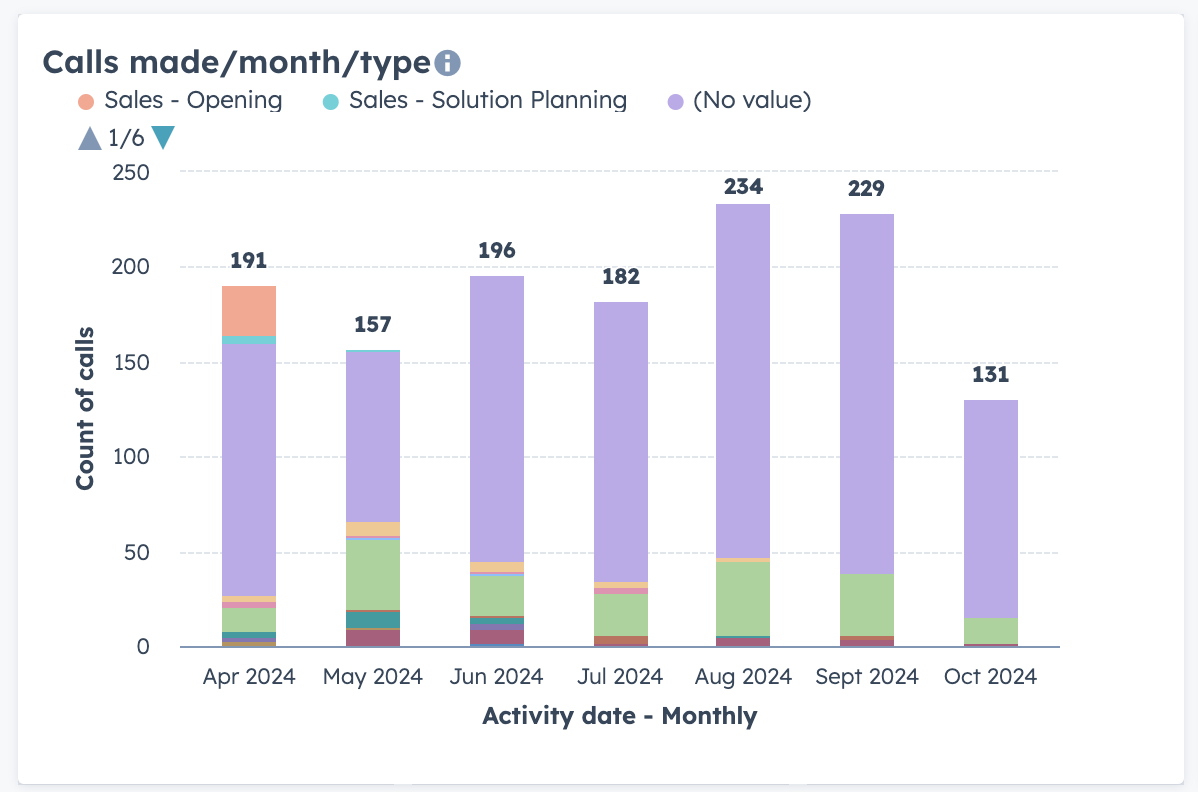The width and height of the screenshot is (1198, 792).
Task: Click the 1/6 legend page indicator
Action: pyautogui.click(x=124, y=137)
